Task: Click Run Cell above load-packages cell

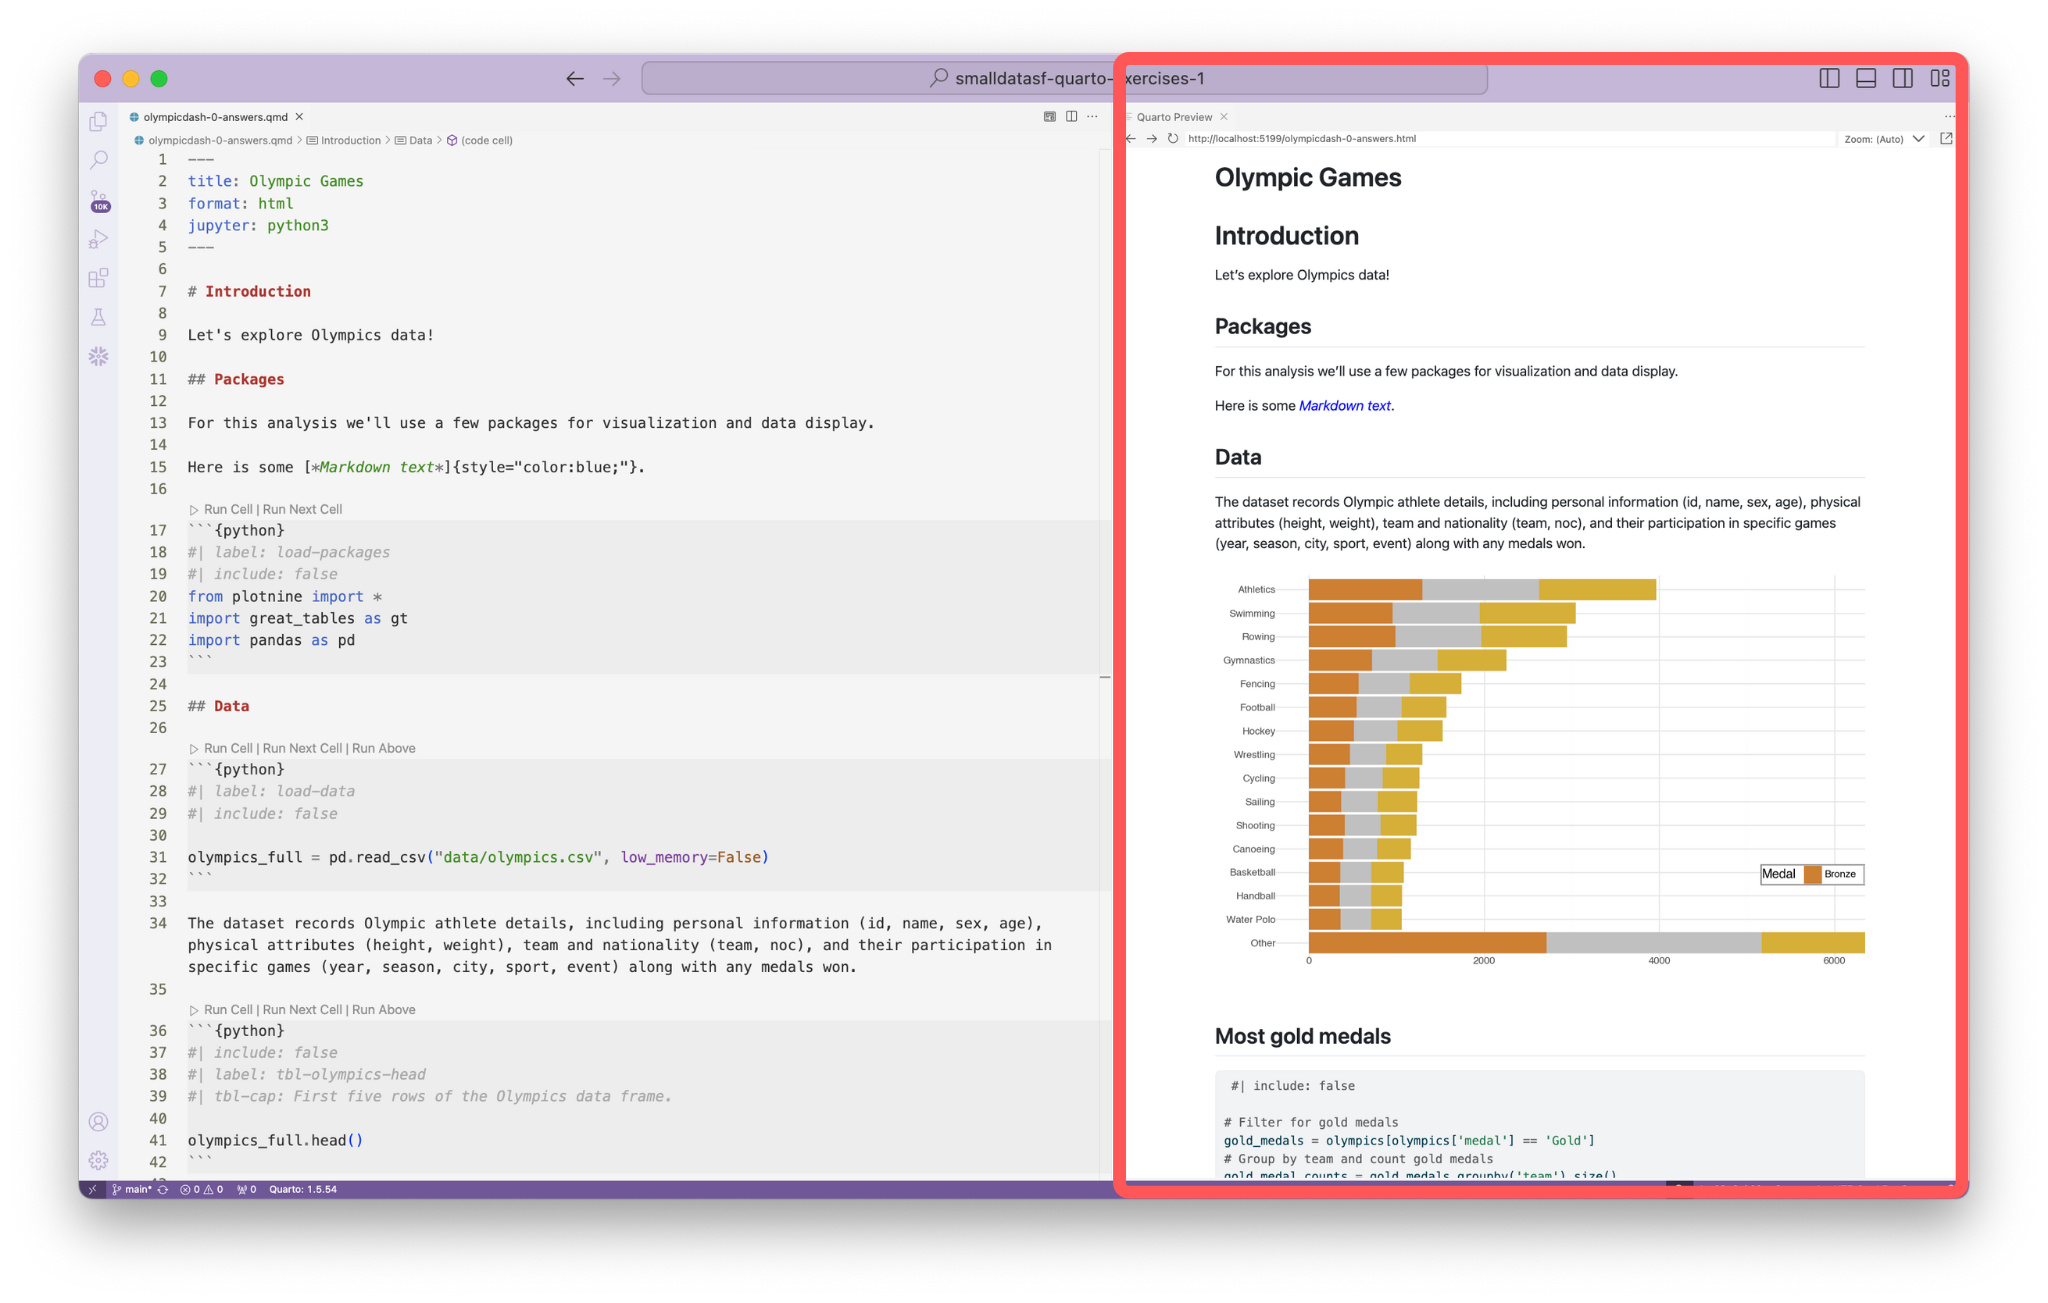Action: click(x=228, y=509)
